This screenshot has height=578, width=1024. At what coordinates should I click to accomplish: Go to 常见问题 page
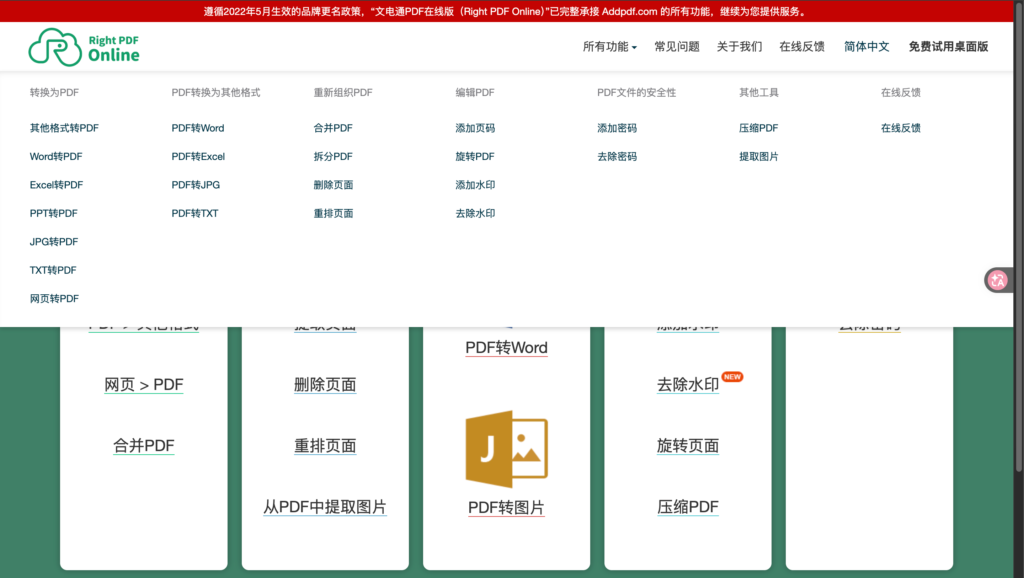tap(677, 46)
